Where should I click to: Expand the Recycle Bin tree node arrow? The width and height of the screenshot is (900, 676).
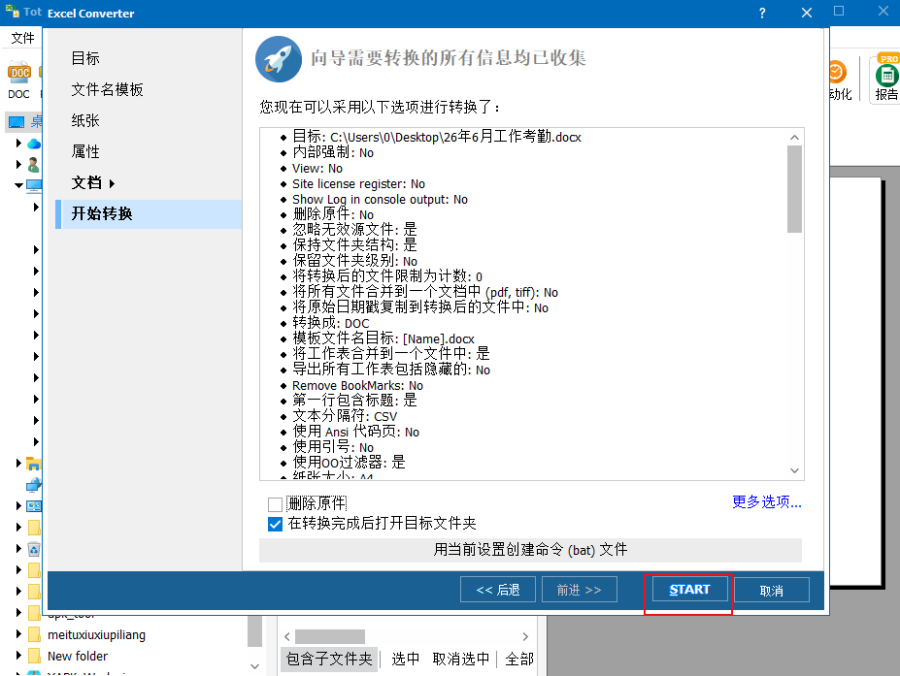[18, 548]
